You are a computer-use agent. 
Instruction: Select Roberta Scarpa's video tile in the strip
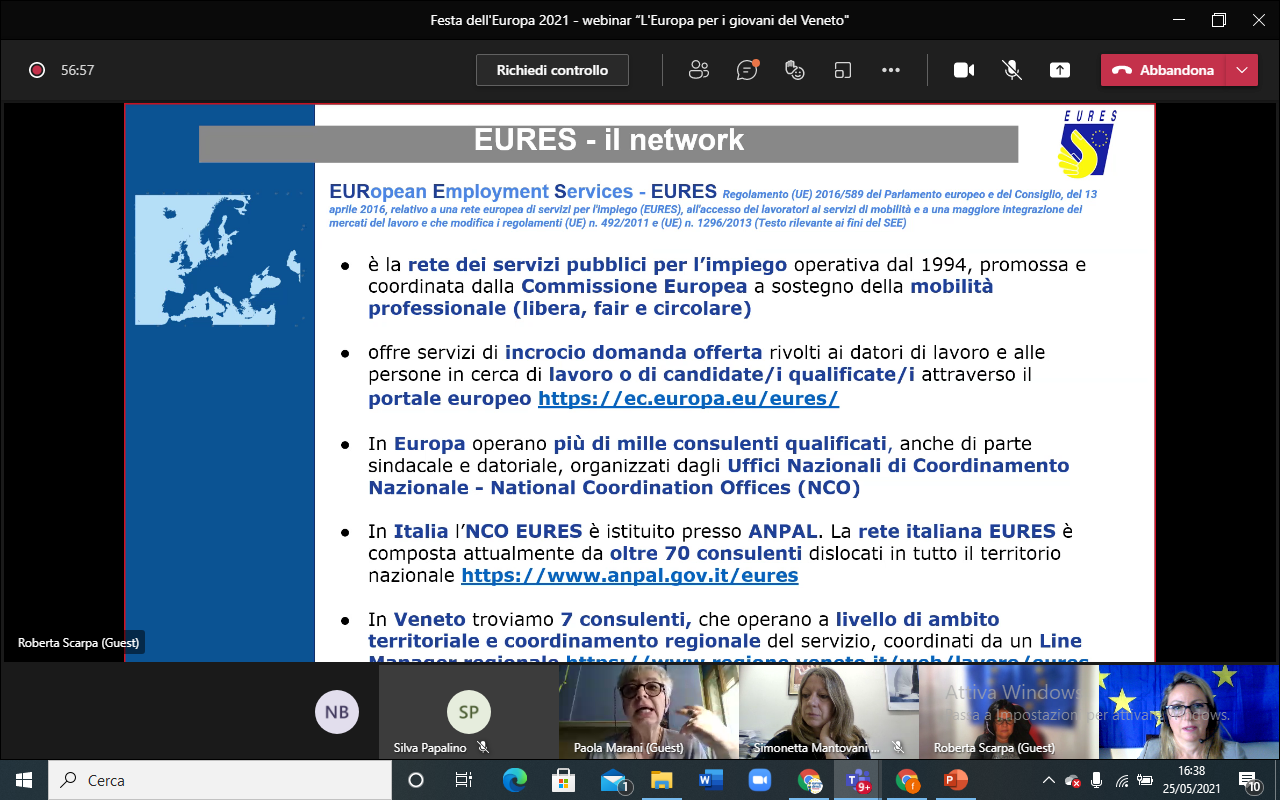pos(1008,712)
